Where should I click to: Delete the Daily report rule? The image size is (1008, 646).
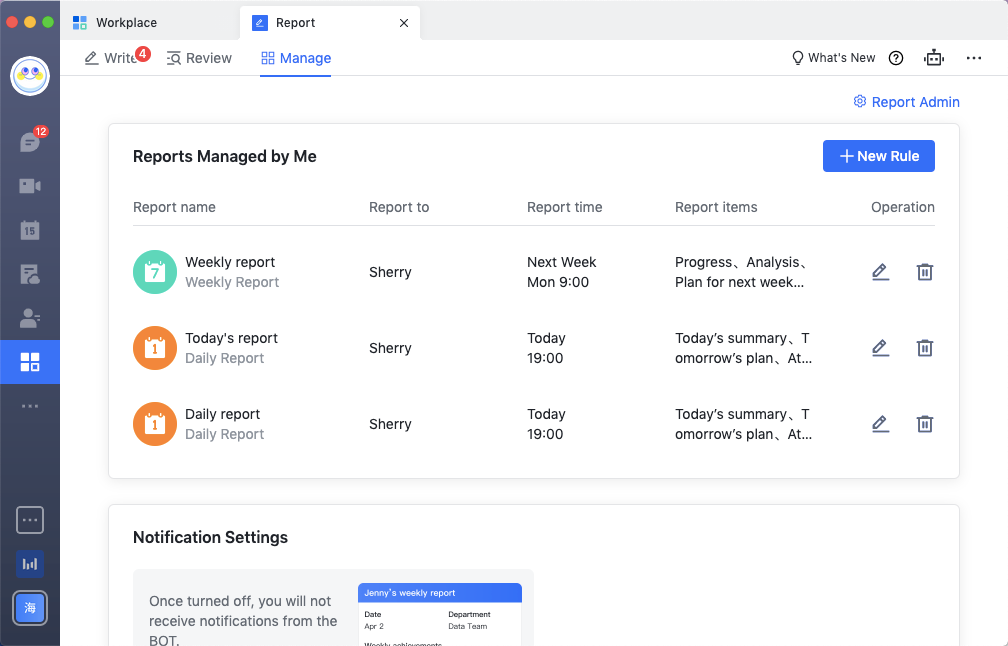click(x=925, y=423)
